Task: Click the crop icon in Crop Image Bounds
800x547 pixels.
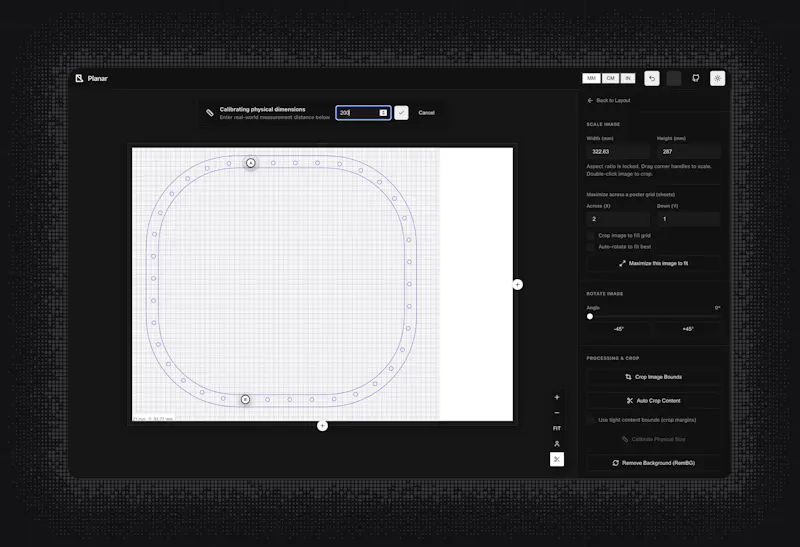Action: pyautogui.click(x=628, y=377)
